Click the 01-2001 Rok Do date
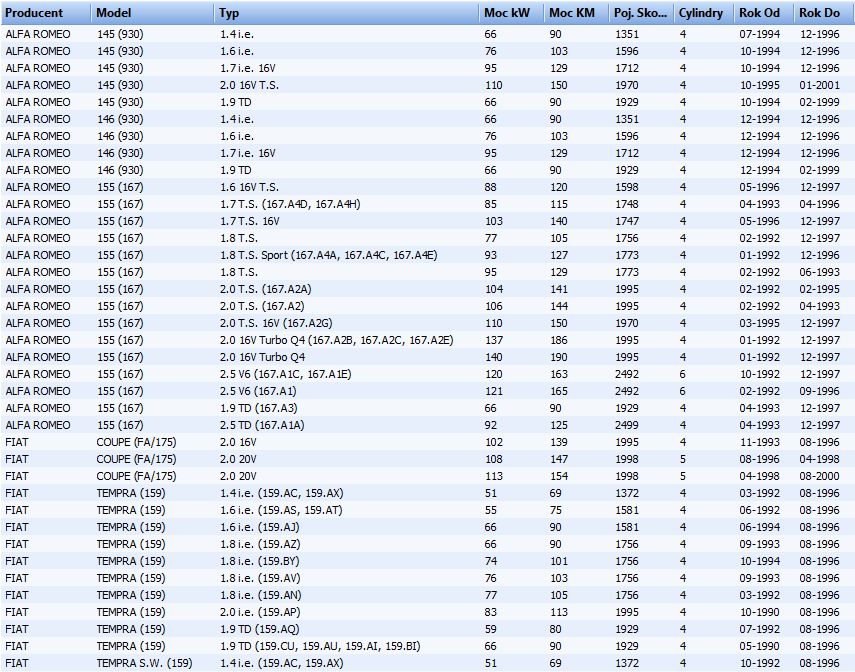This screenshot has height=672, width=855. coord(820,85)
